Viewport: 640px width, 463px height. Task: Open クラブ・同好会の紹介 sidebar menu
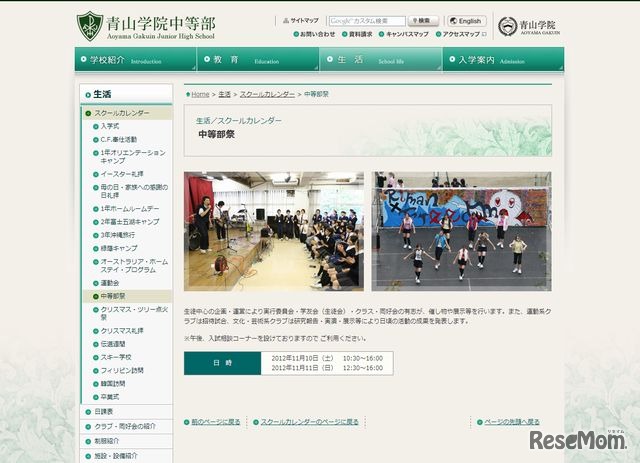tap(126, 427)
